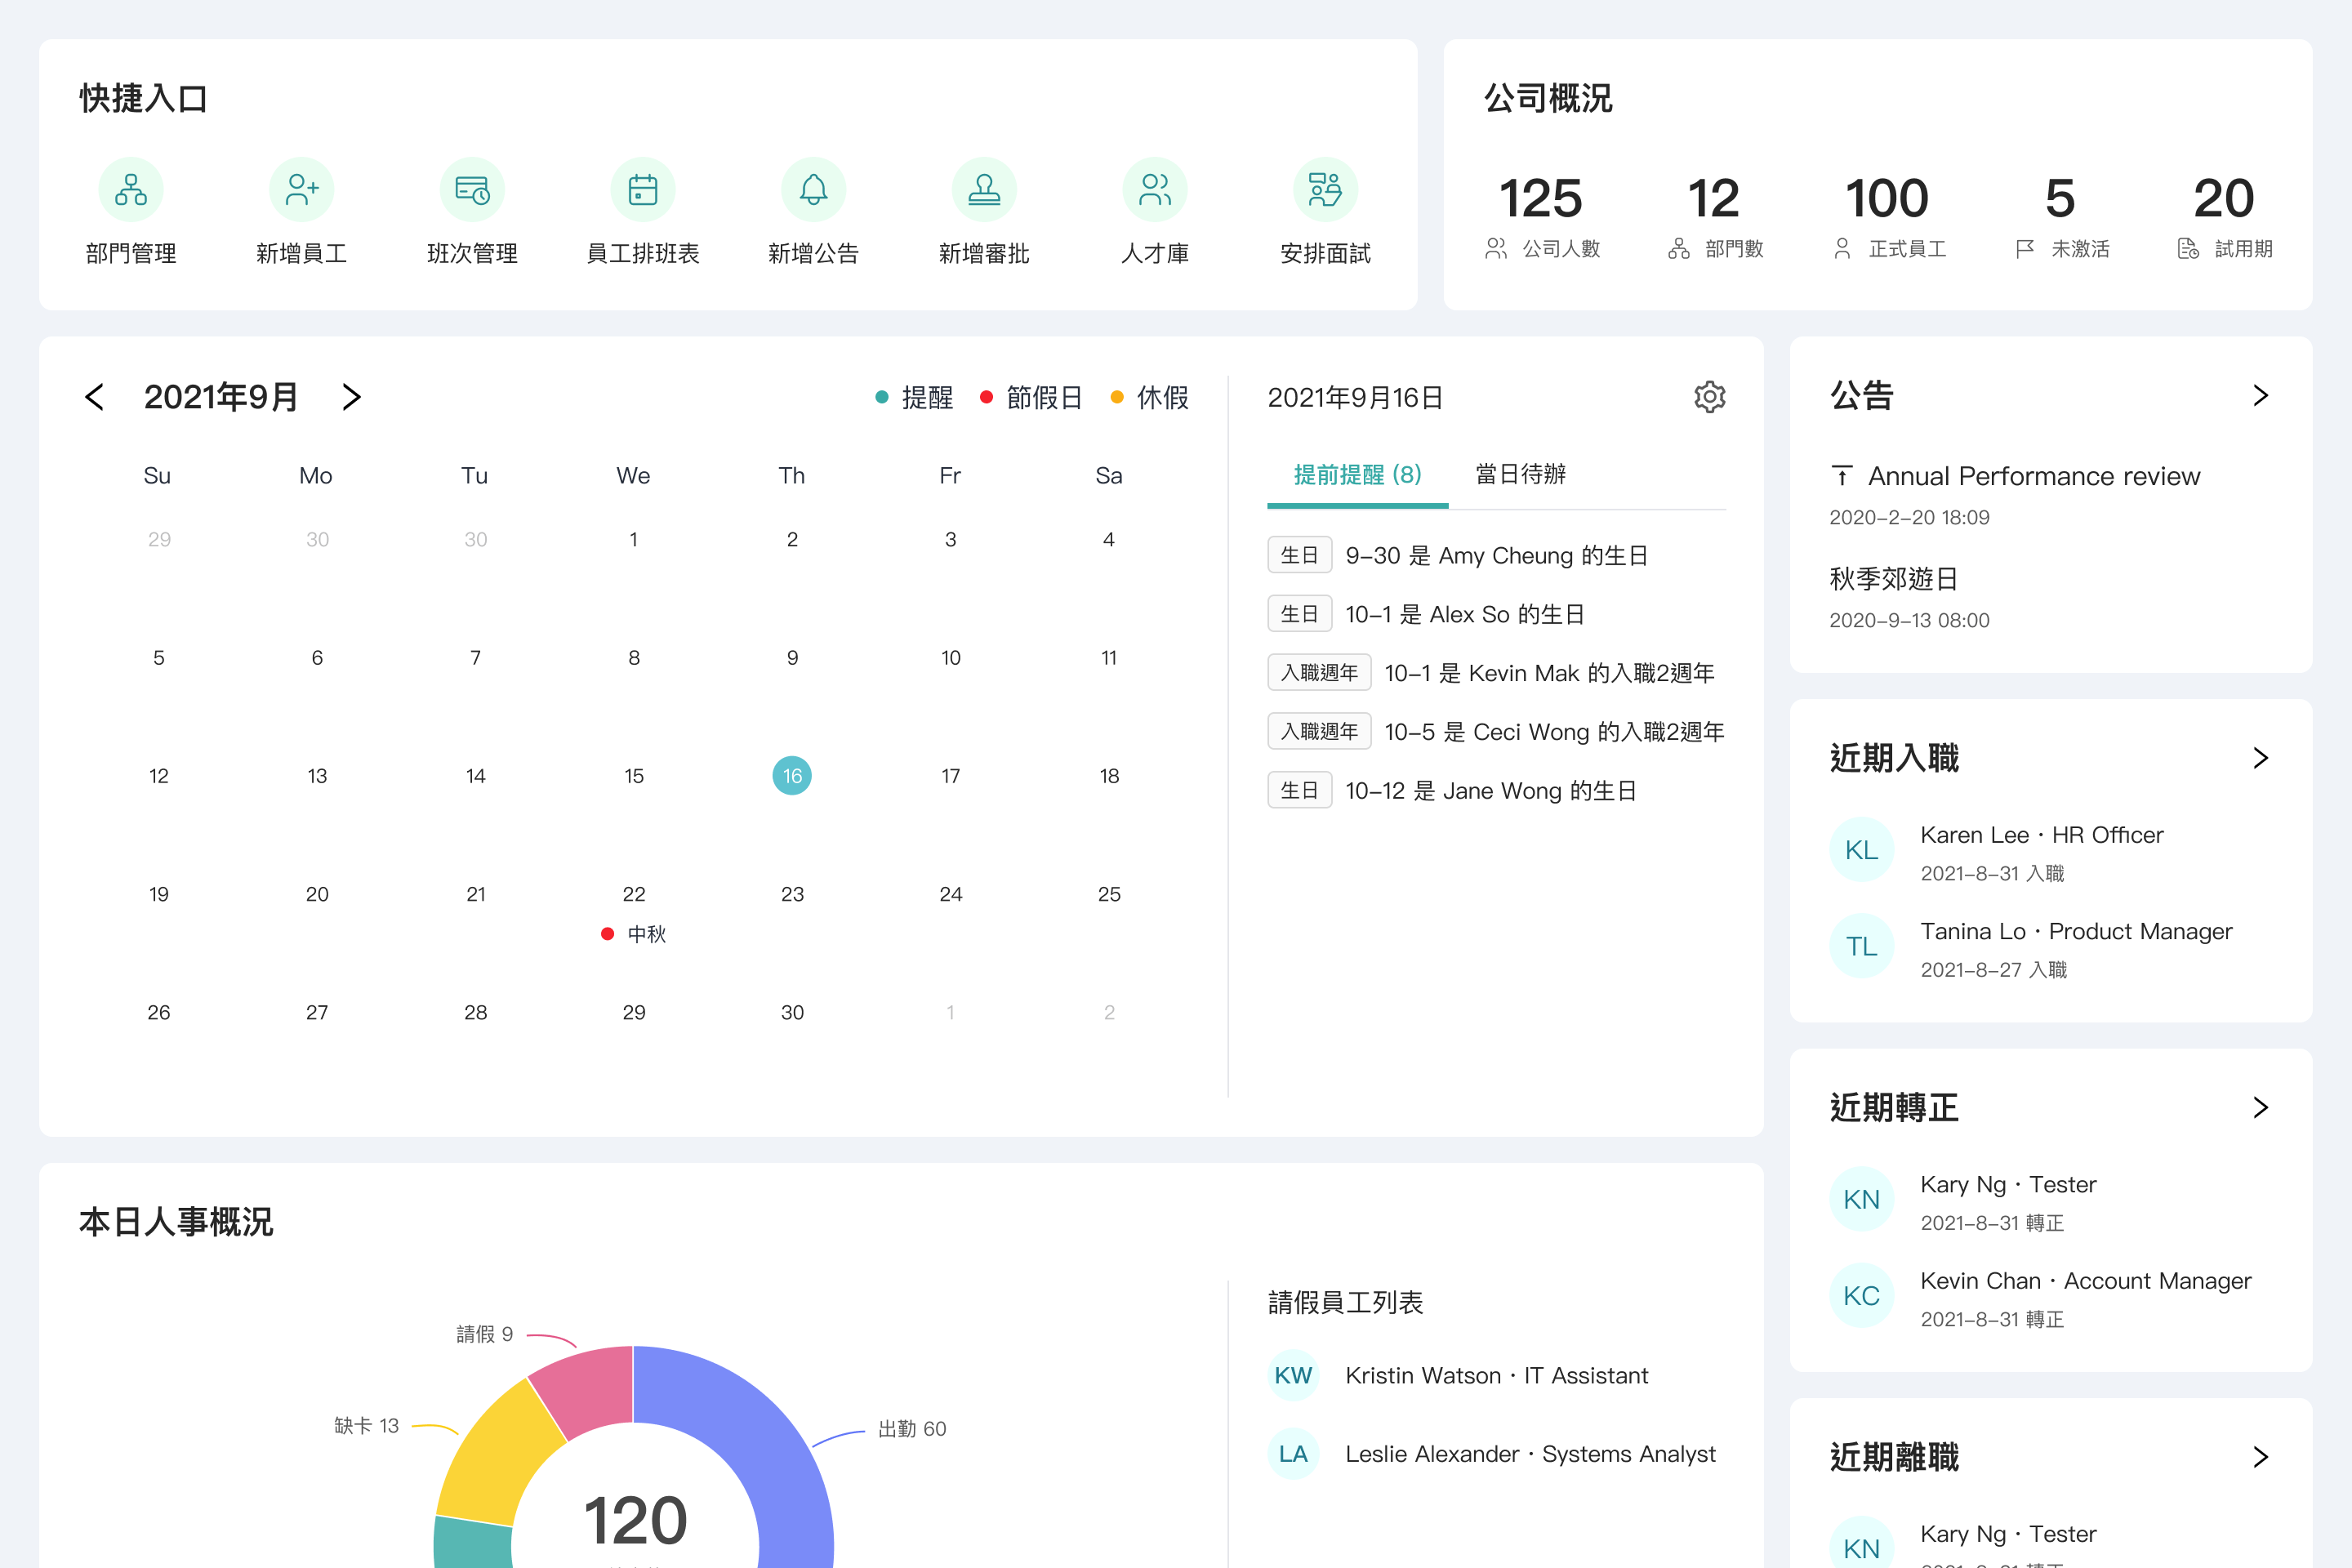Viewport: 2352px width, 1568px height.
Task: Click the 新增員工 add employee icon
Action: tap(301, 189)
